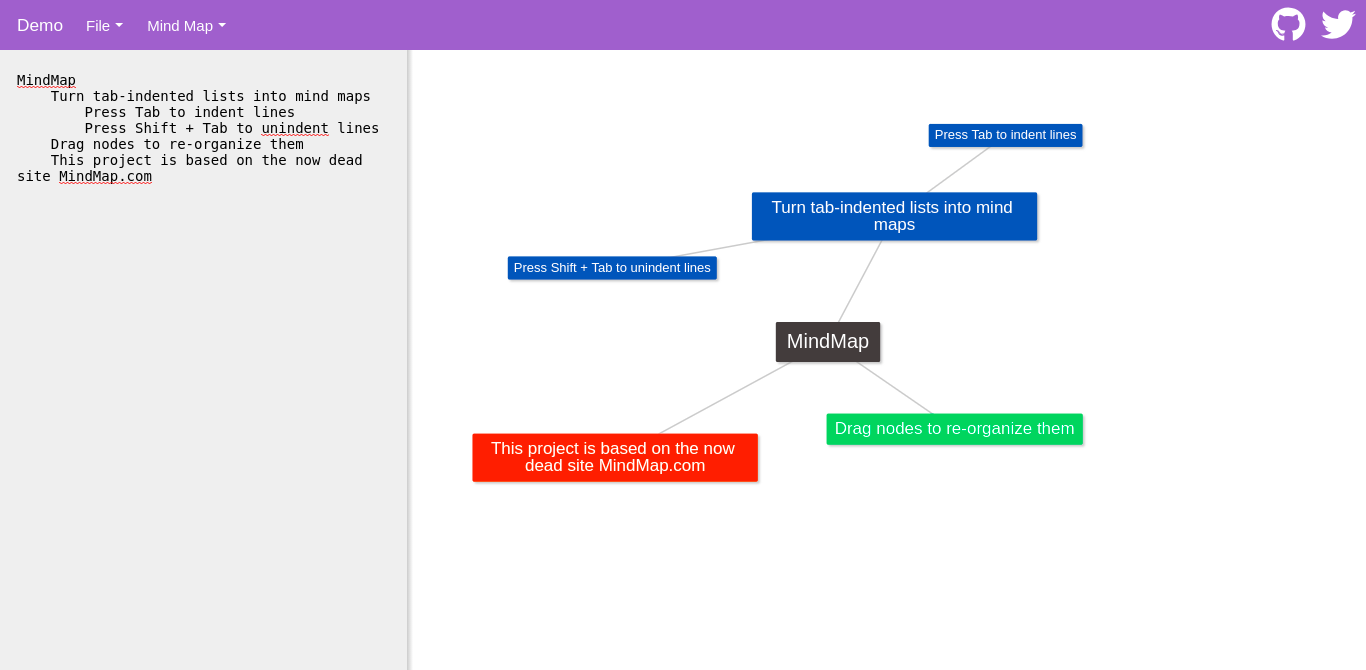This screenshot has height=670, width=1366.
Task: Click the line 'Drag nodes to re-organize them'
Action: point(176,144)
